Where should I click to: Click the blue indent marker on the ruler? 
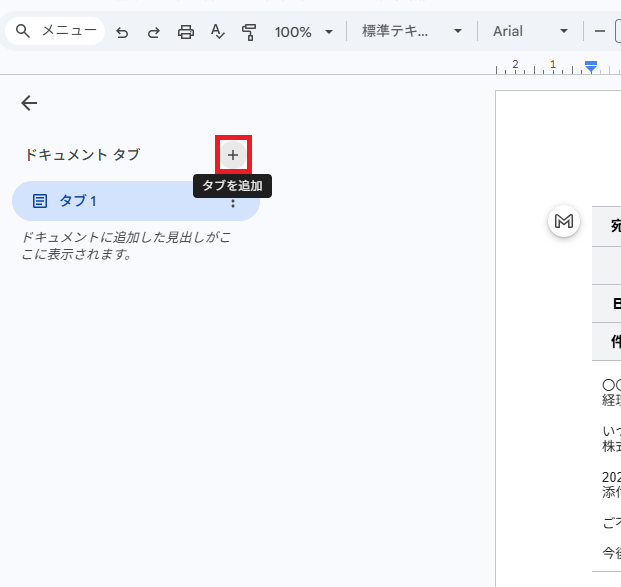click(x=591, y=66)
